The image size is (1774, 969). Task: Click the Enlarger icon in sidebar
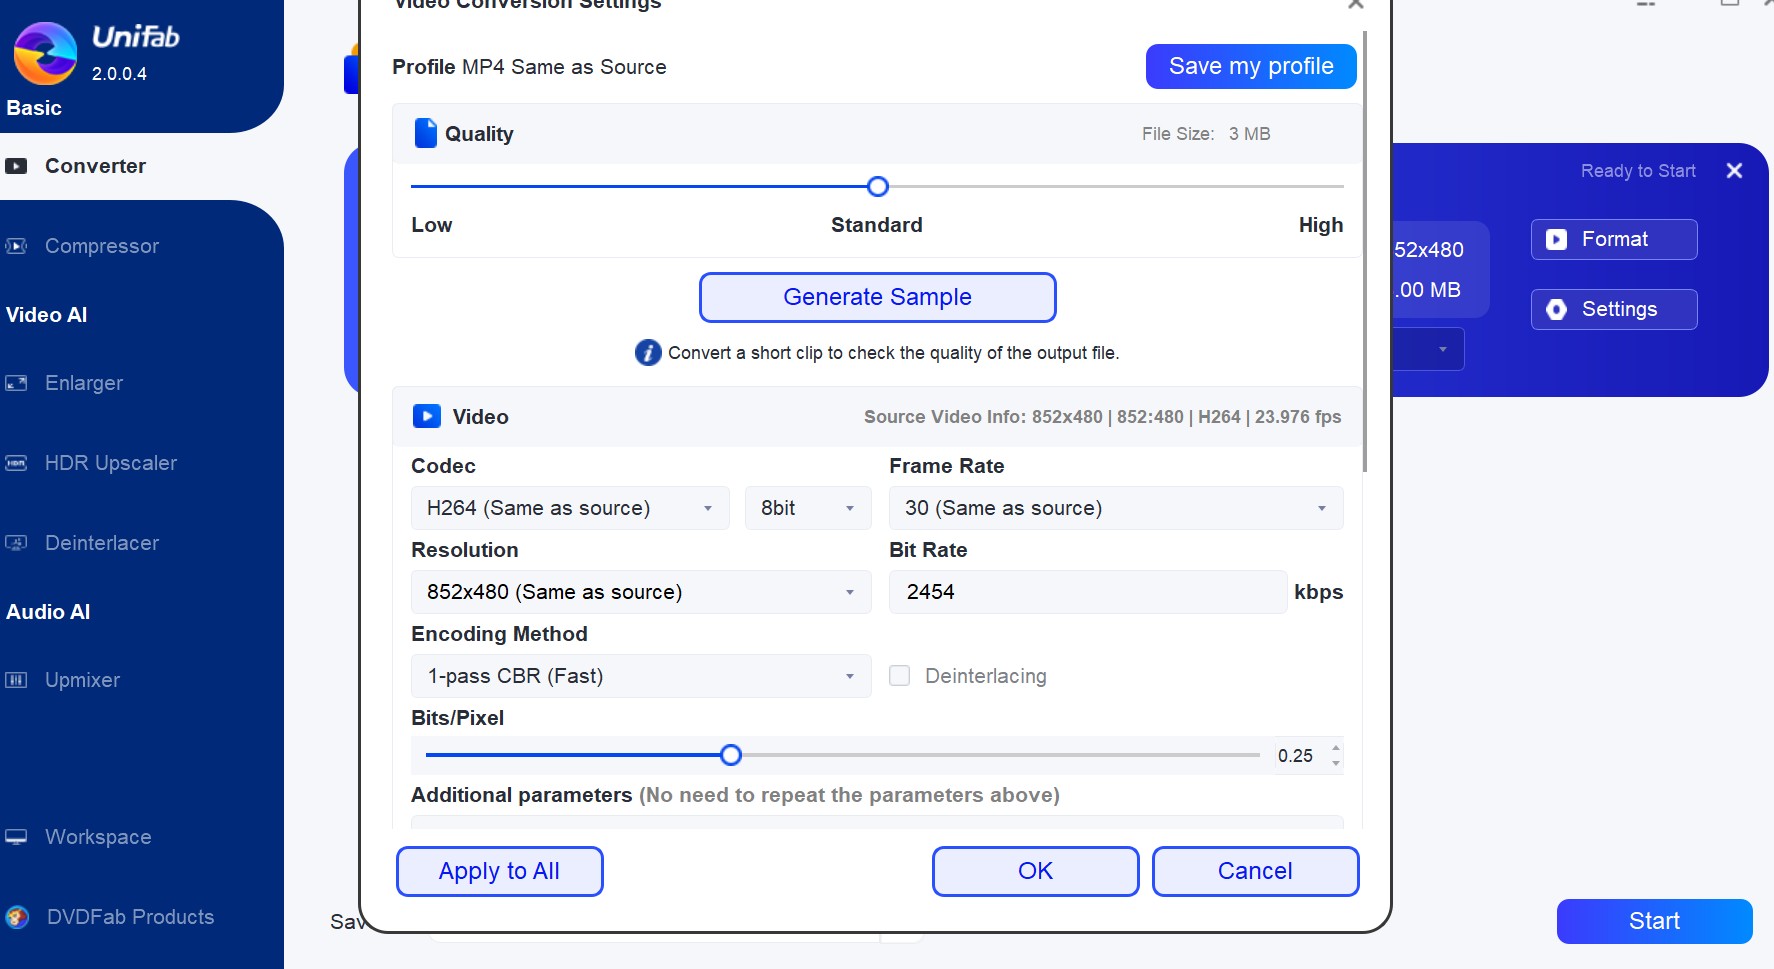16,383
